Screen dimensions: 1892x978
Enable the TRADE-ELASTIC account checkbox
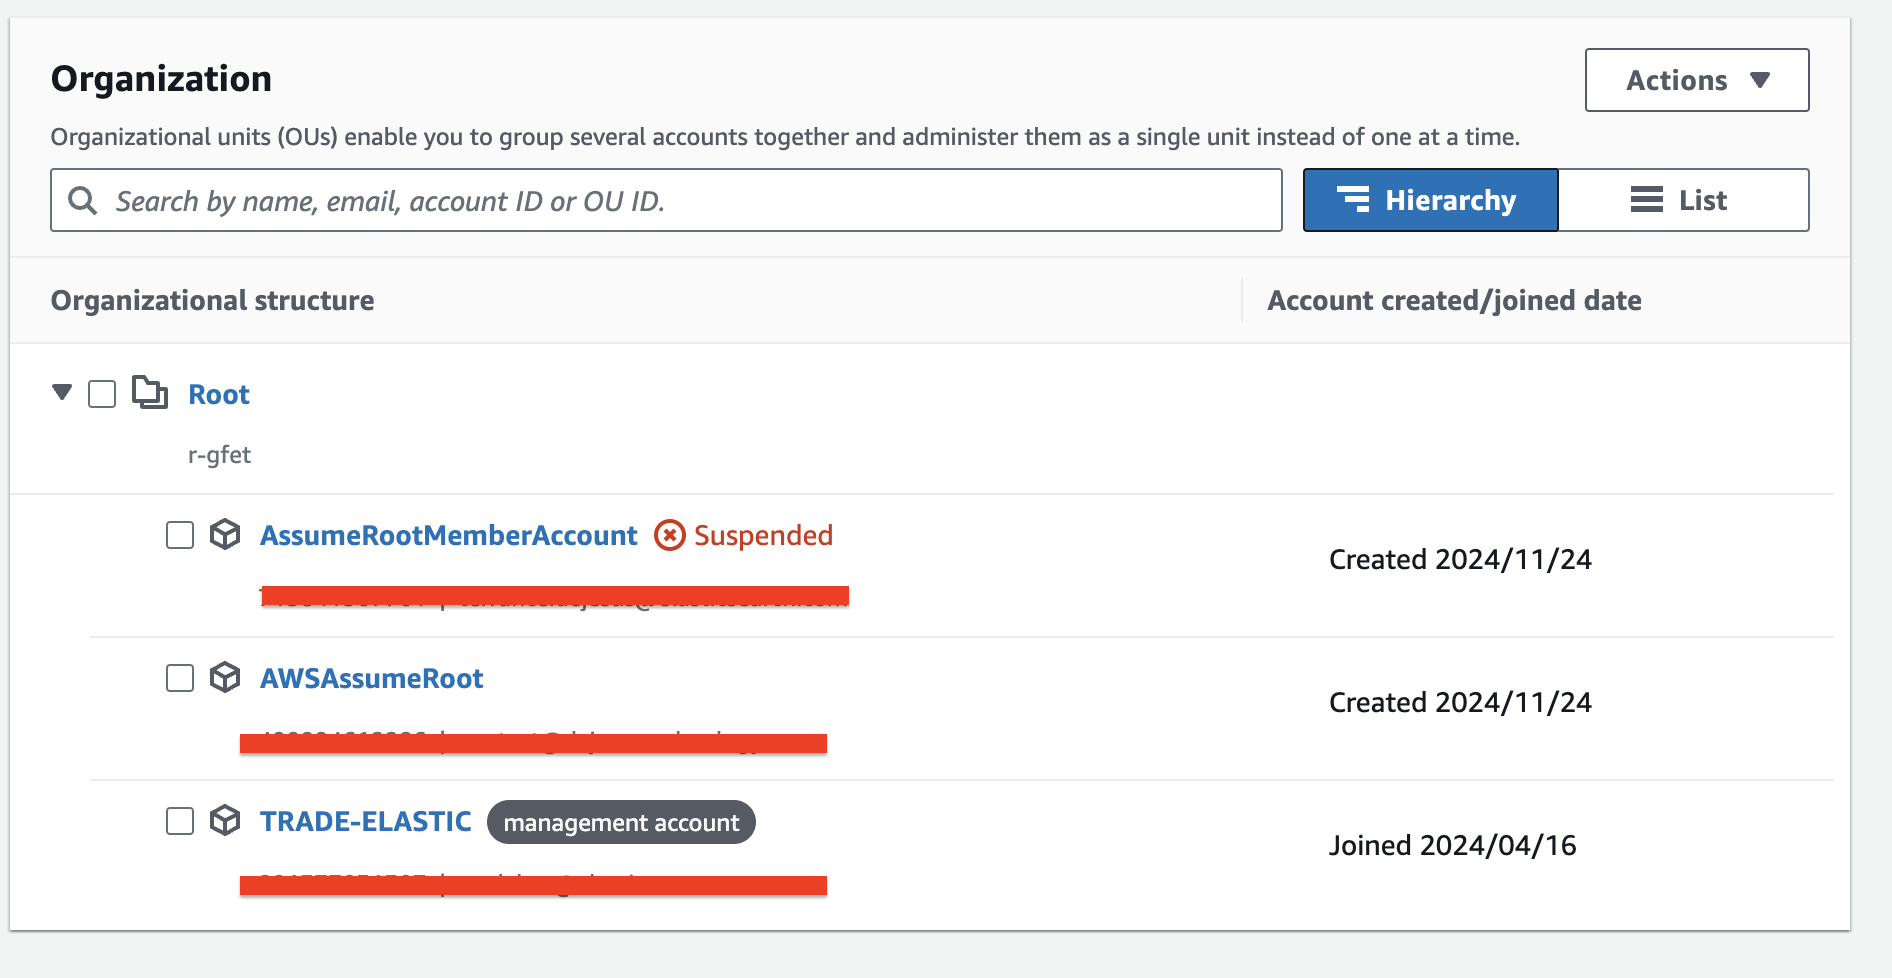click(180, 821)
